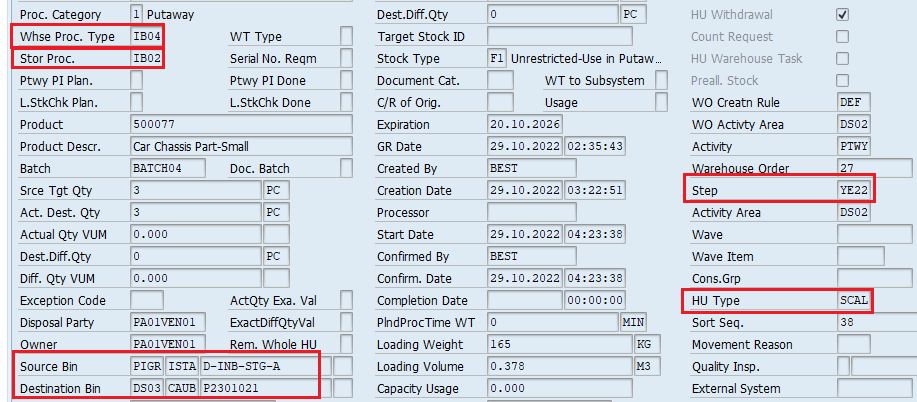
Task: Click the Source Bin value D-INB-STG-A
Action: (265, 367)
